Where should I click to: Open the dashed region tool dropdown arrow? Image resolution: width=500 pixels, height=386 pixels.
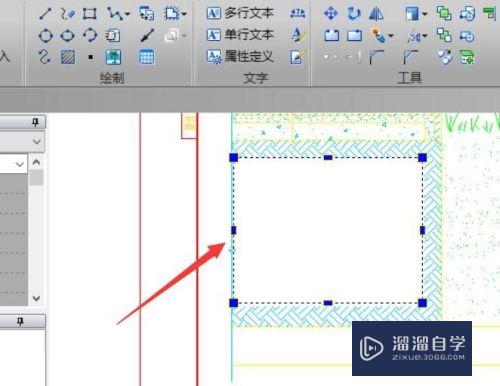[184, 14]
